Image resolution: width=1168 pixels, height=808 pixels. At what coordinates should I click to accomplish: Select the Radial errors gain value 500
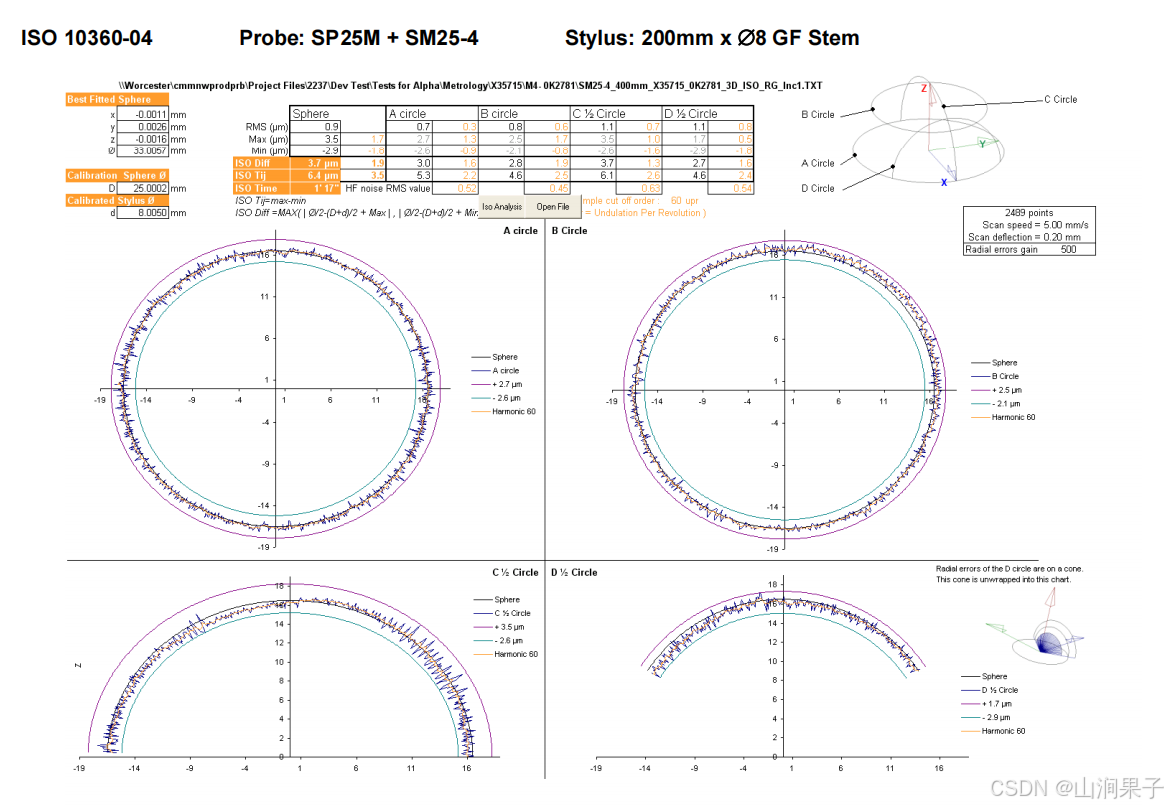pos(1068,249)
